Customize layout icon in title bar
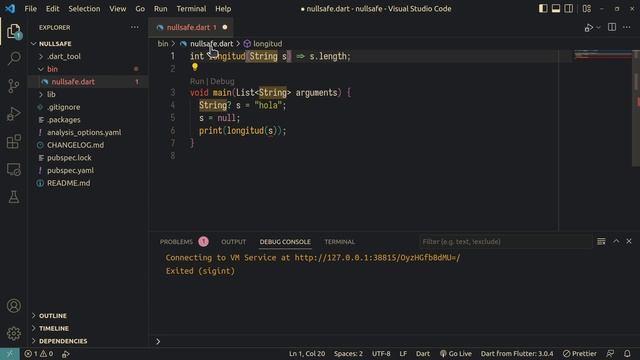The width and height of the screenshot is (640, 360). pyautogui.click(x=587, y=9)
